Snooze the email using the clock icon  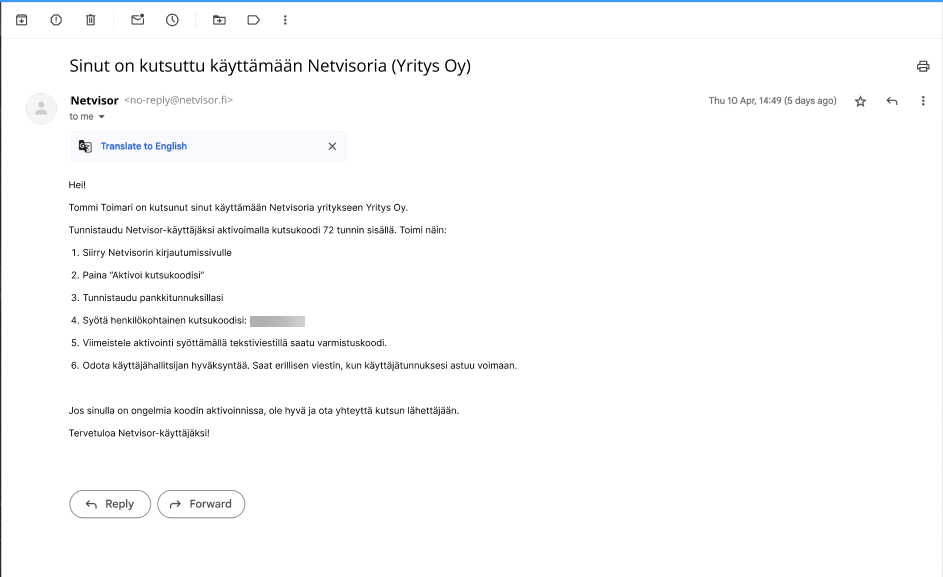point(173,20)
